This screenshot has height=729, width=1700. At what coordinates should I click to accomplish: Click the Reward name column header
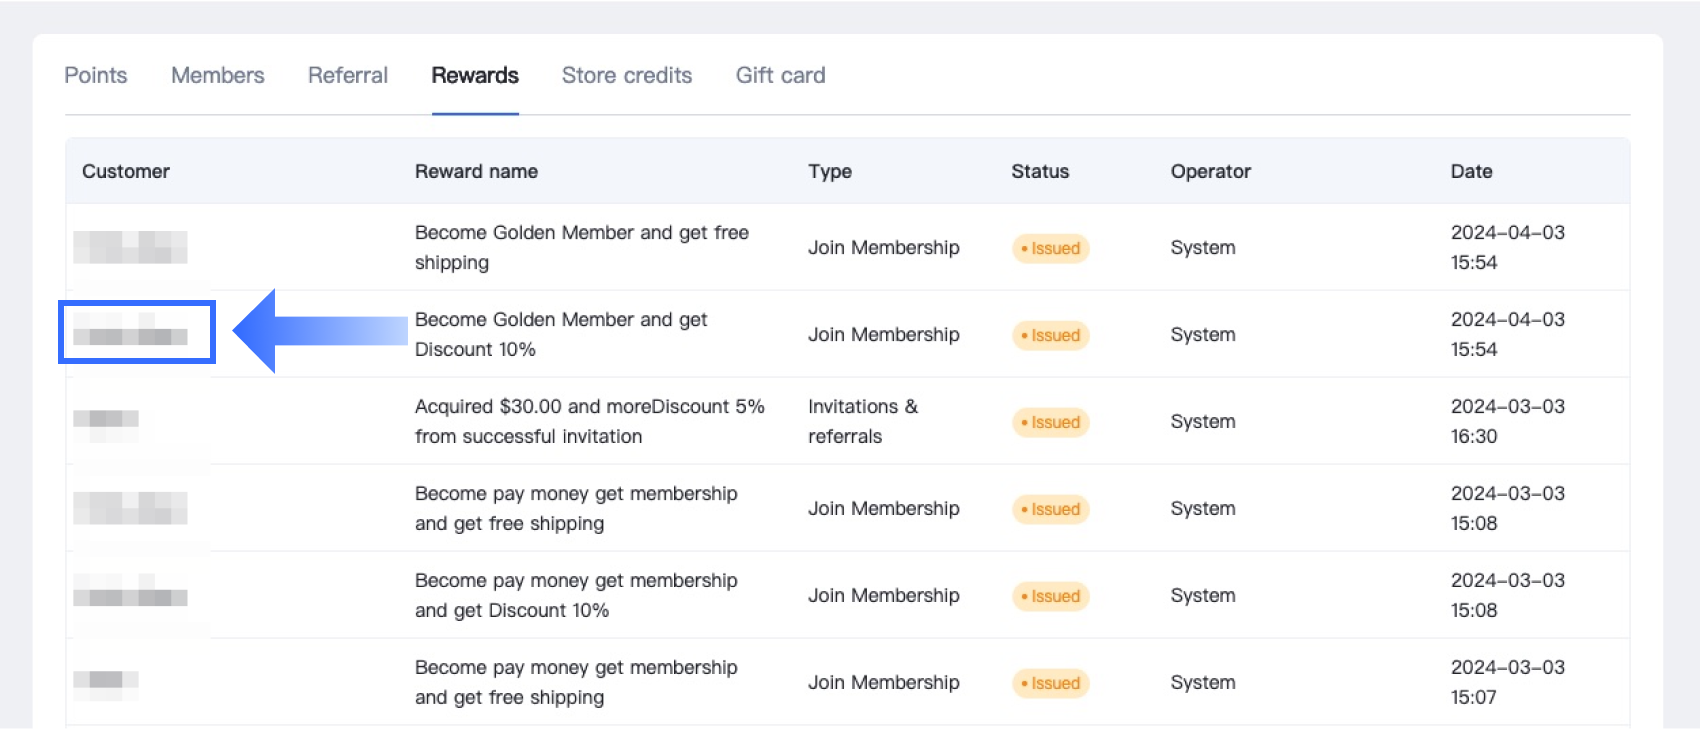click(x=476, y=171)
